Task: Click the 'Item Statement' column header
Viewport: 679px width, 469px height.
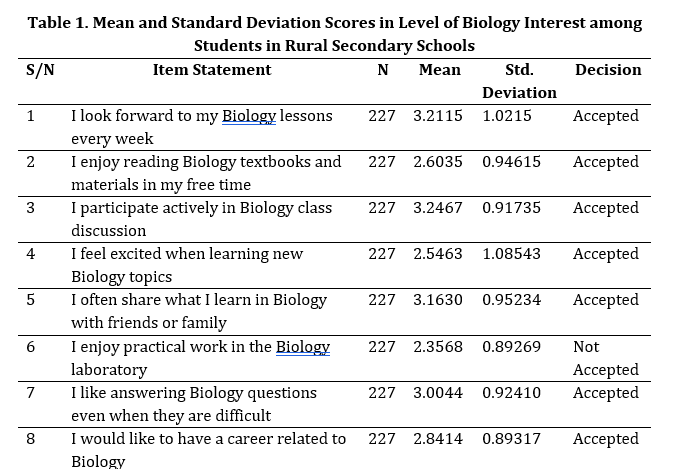Action: click(211, 70)
